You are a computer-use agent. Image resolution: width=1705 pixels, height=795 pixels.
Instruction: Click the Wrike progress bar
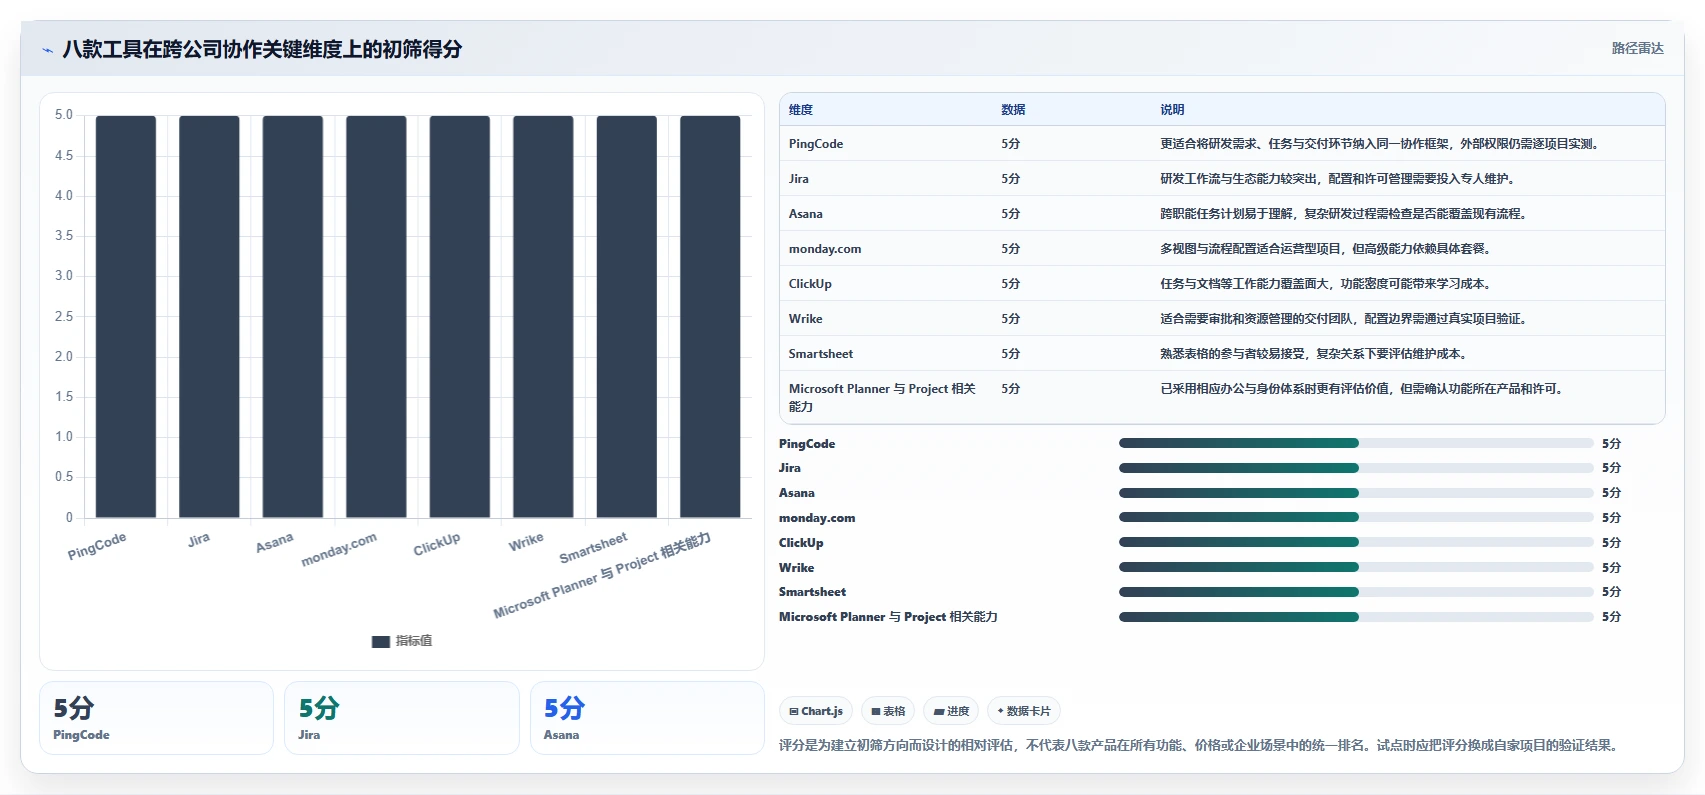tap(1356, 567)
